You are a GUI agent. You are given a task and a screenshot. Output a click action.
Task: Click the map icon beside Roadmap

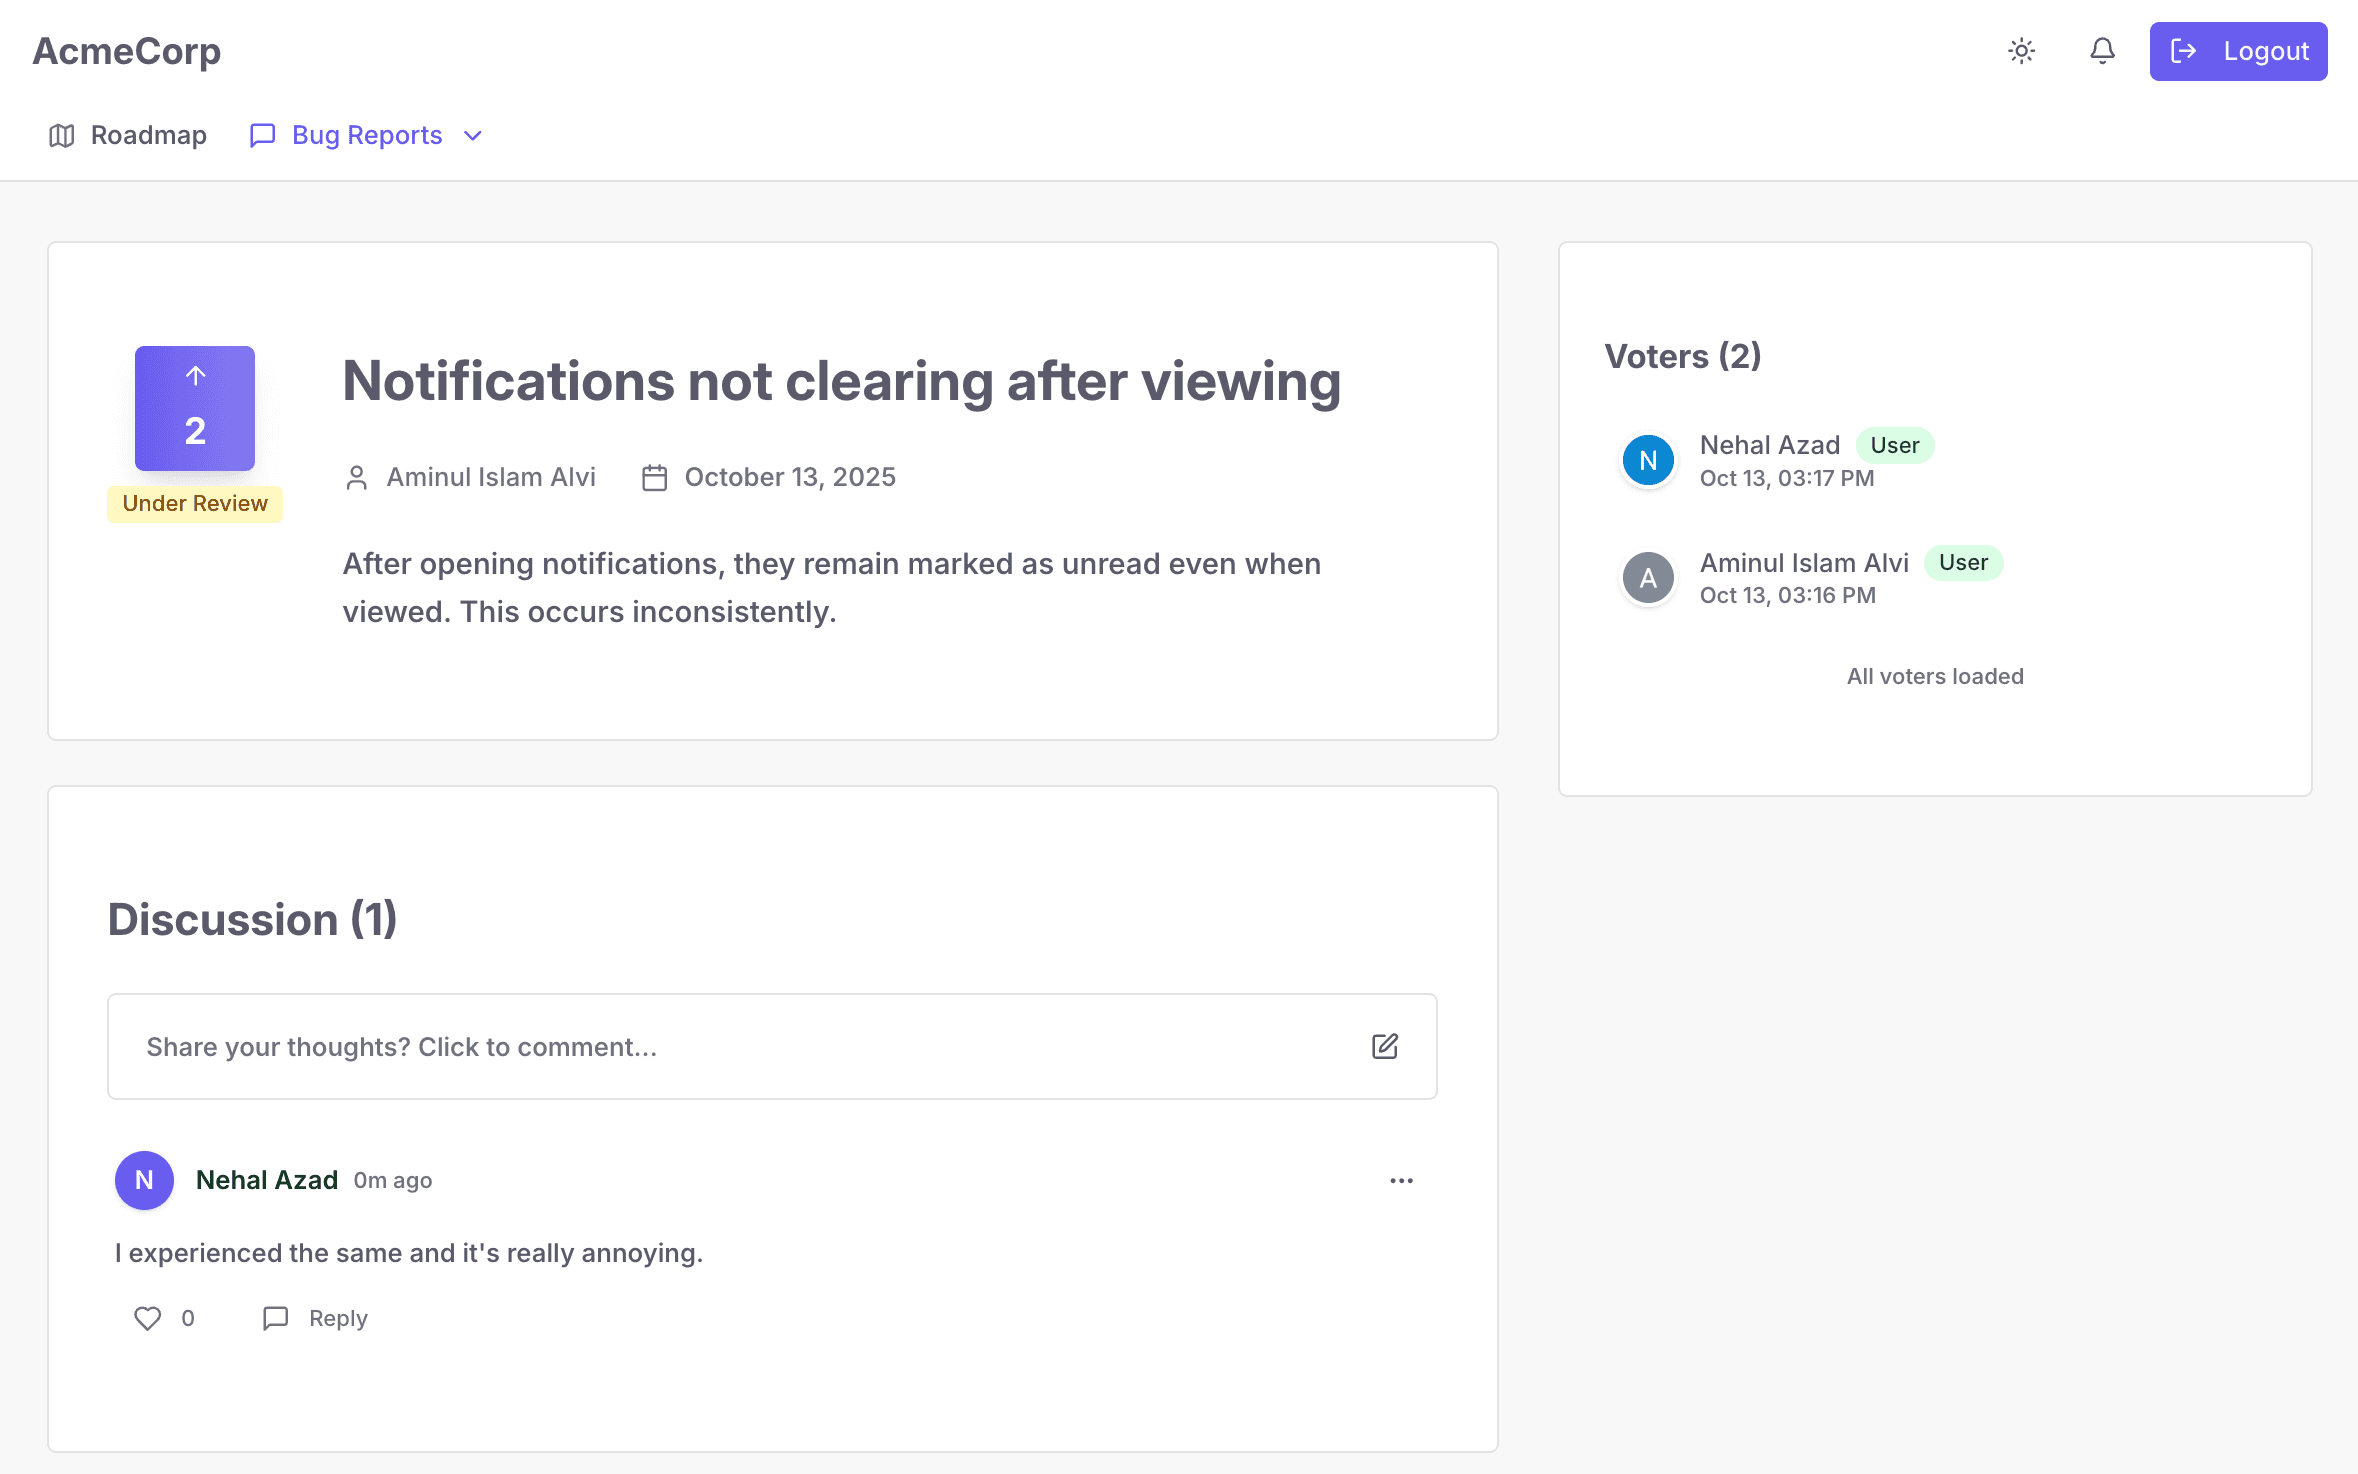tap(61, 135)
